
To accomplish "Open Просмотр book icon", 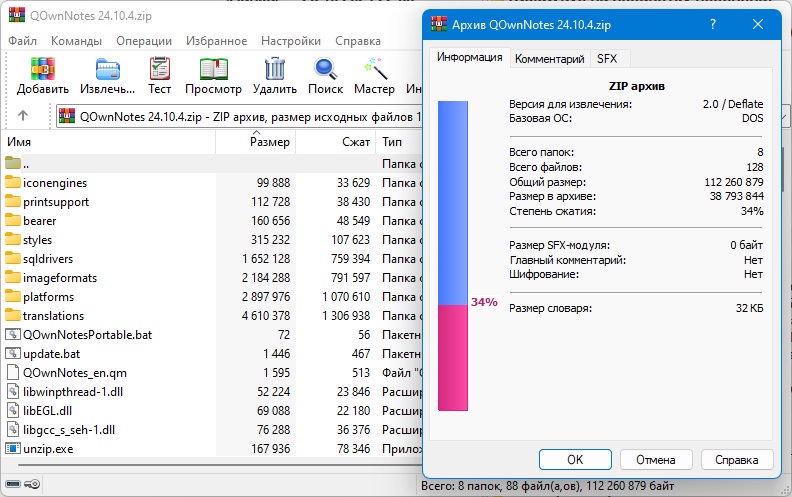I will (x=214, y=69).
